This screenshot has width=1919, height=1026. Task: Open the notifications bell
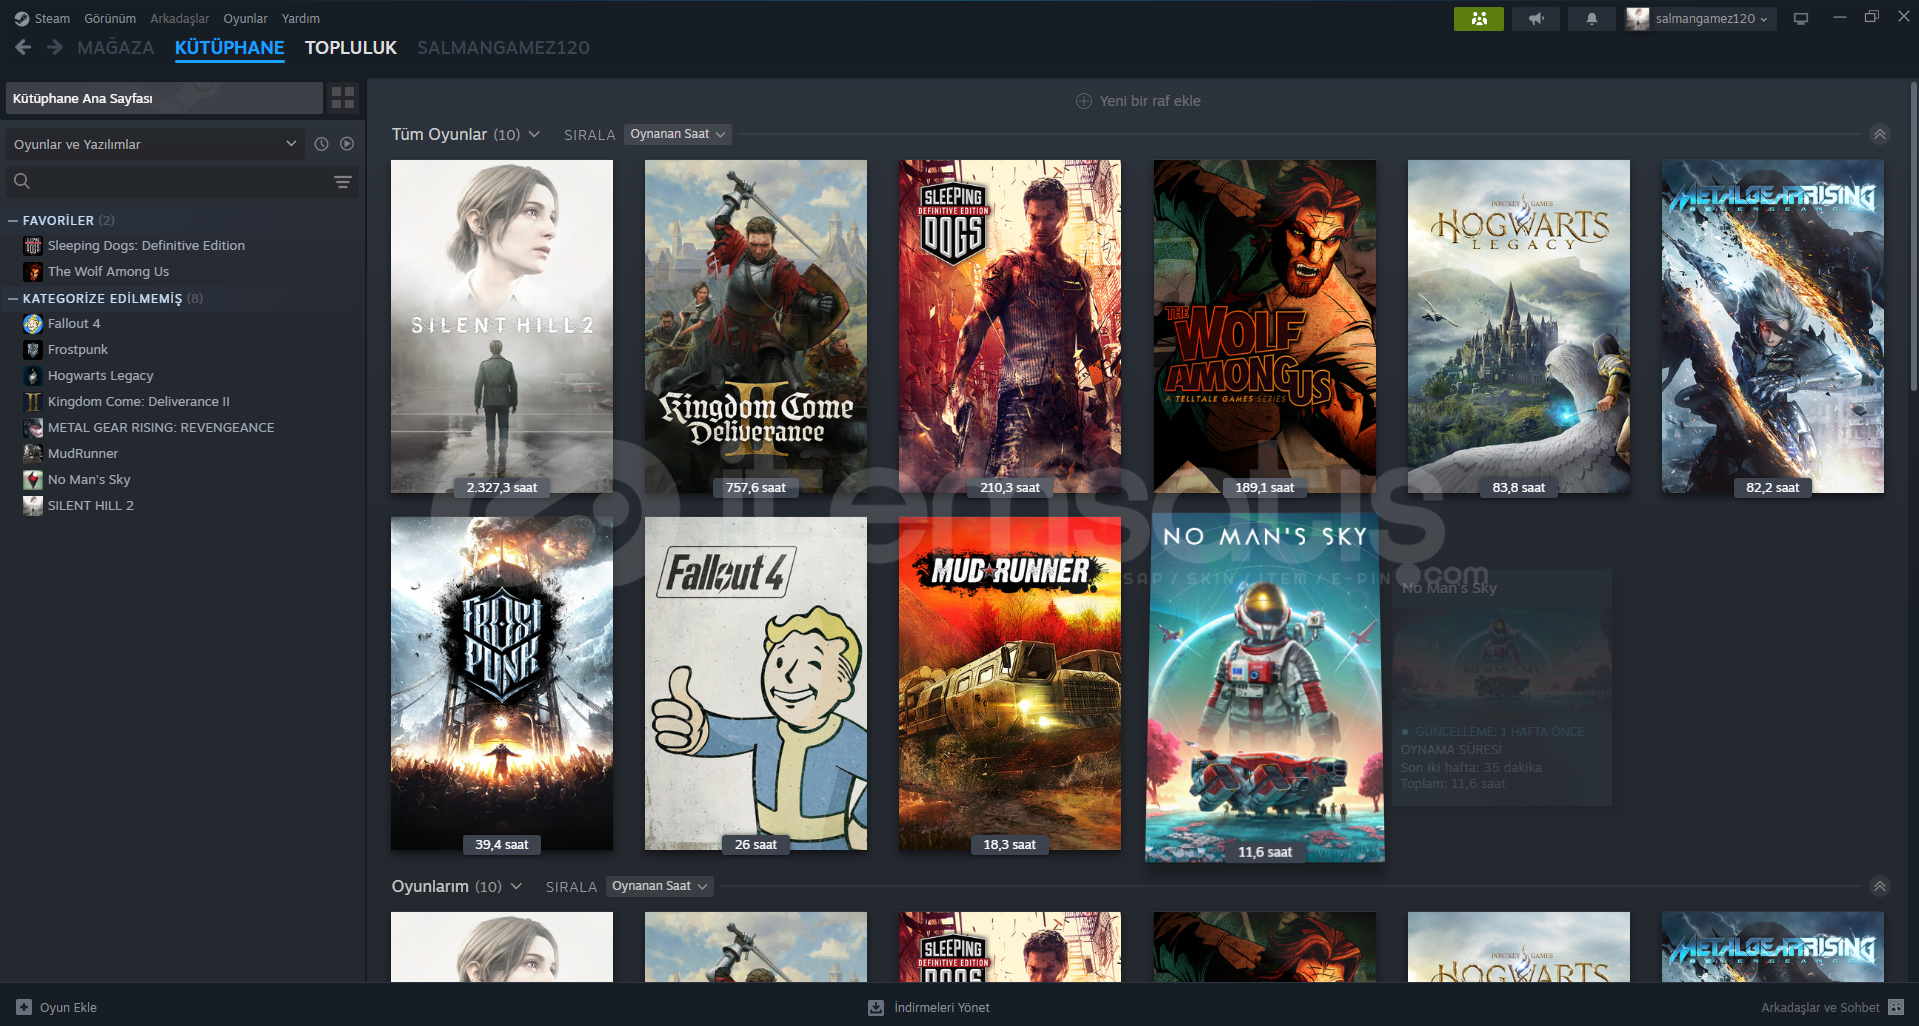[1591, 18]
